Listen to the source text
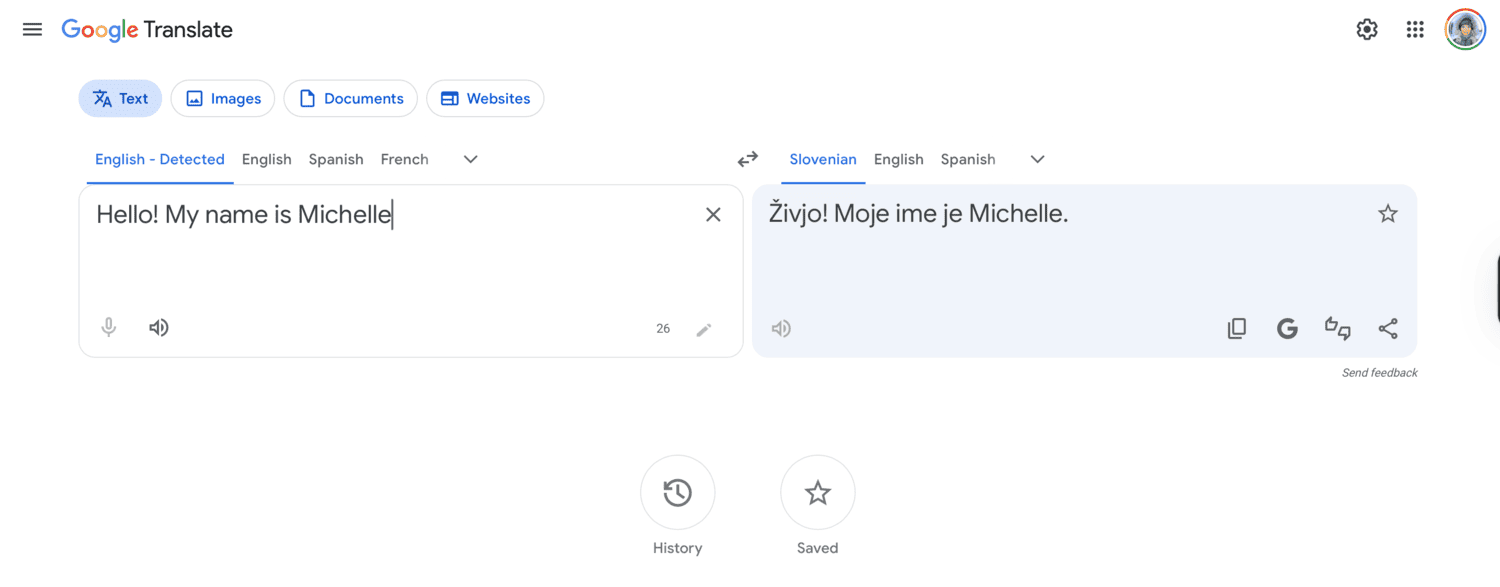1500x587 pixels. click(159, 327)
